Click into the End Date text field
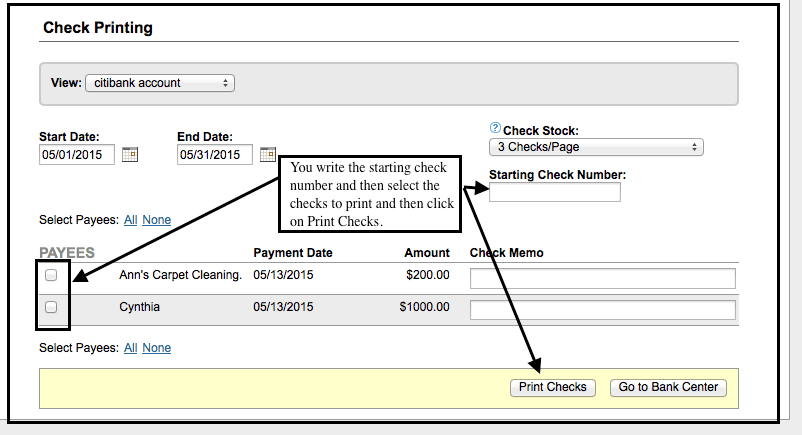The width and height of the screenshot is (802, 435). coord(214,155)
